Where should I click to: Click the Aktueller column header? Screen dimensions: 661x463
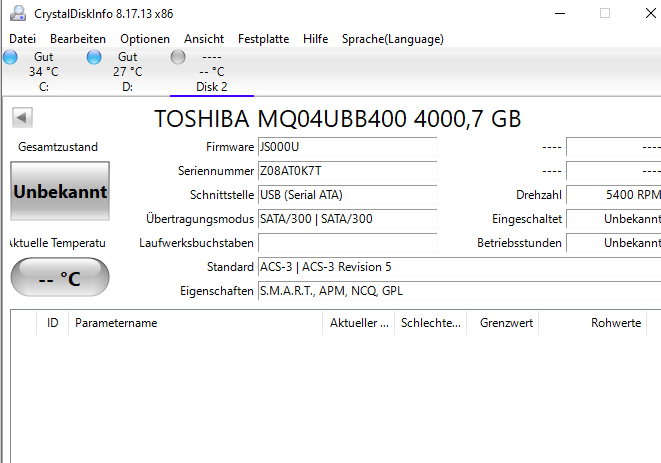[x=359, y=323]
